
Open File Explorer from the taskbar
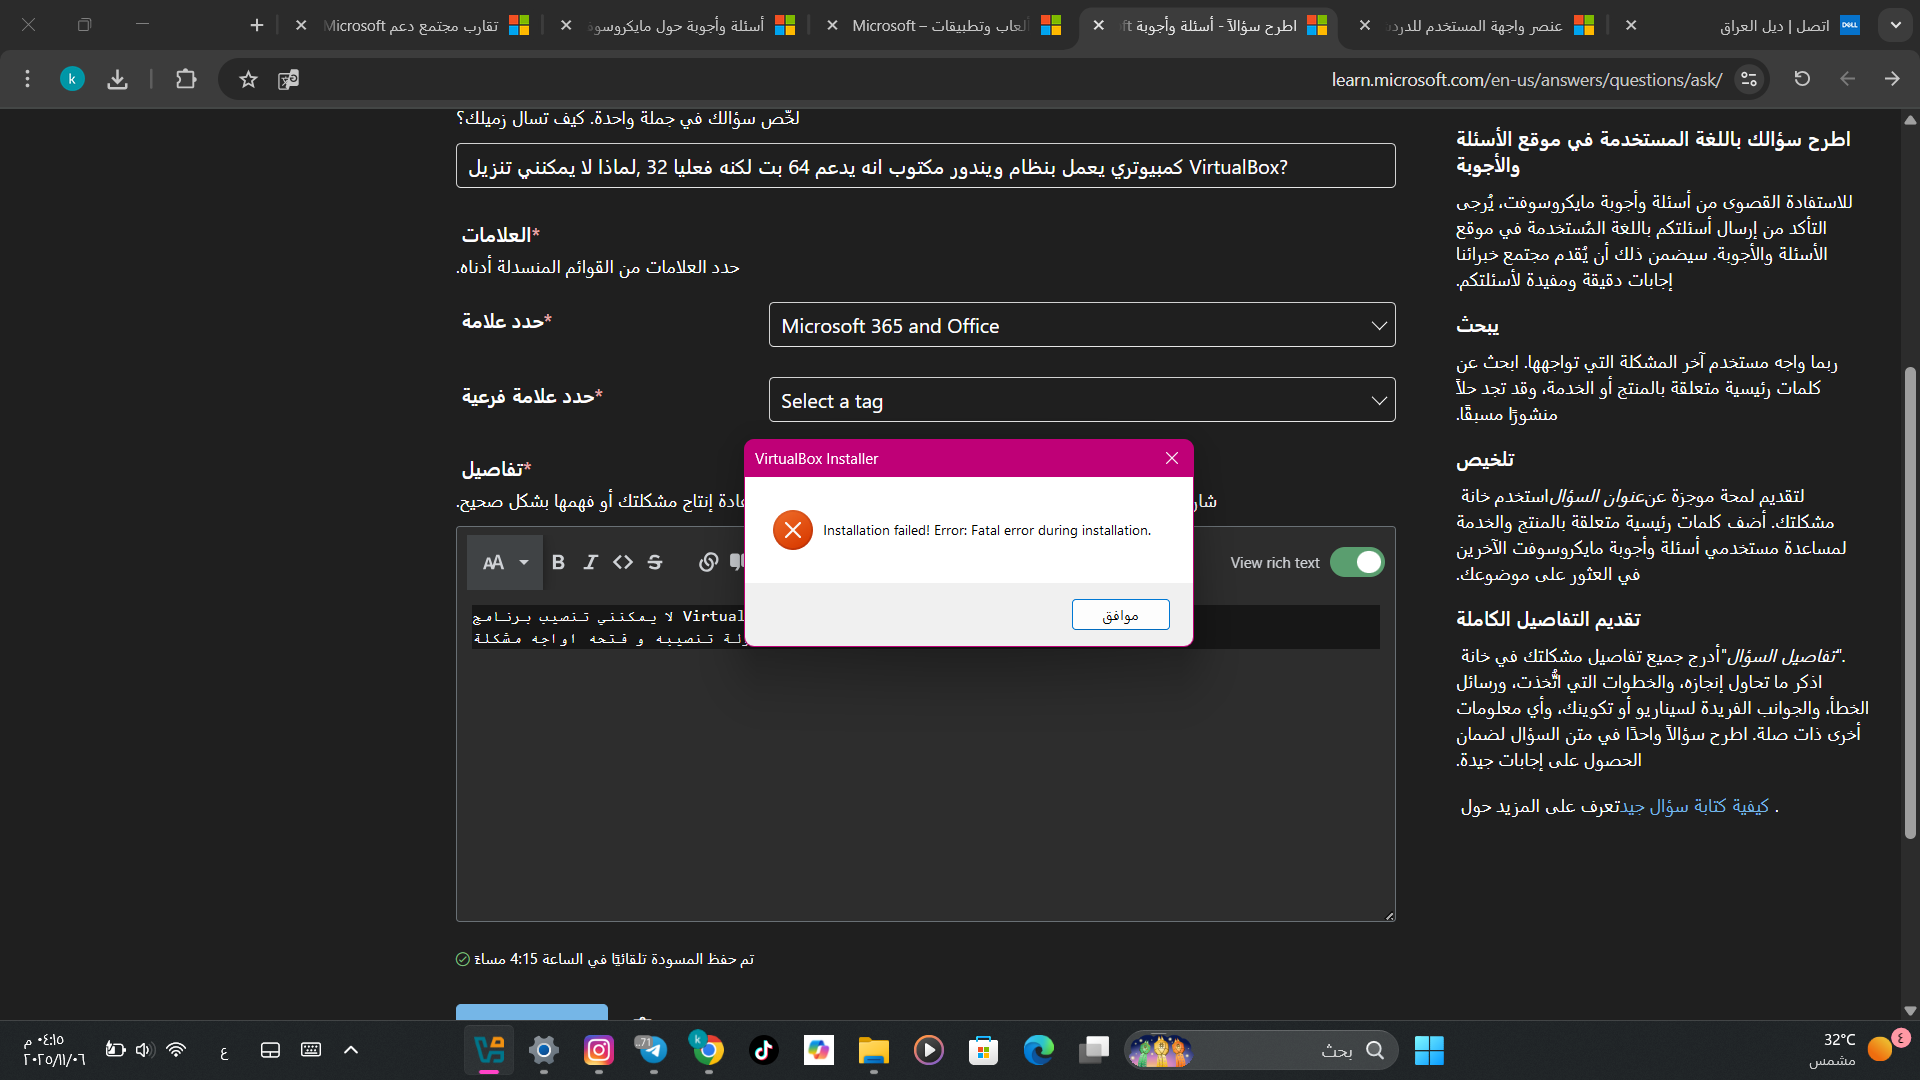873,1050
